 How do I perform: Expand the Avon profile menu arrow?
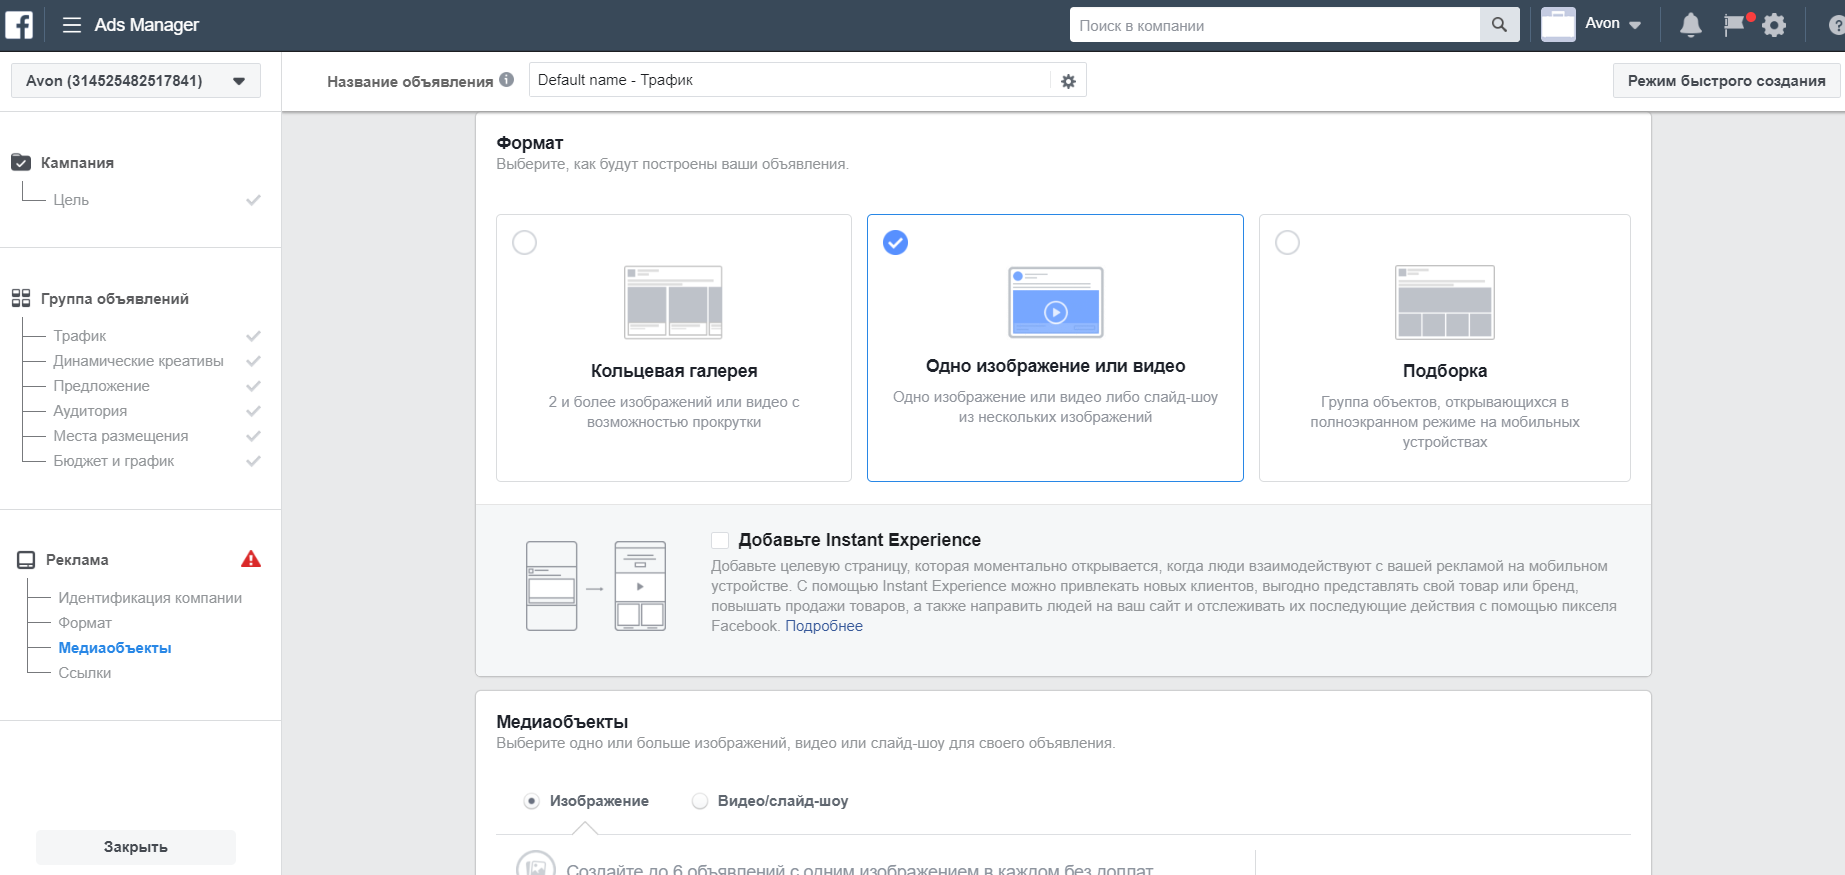1635,25
